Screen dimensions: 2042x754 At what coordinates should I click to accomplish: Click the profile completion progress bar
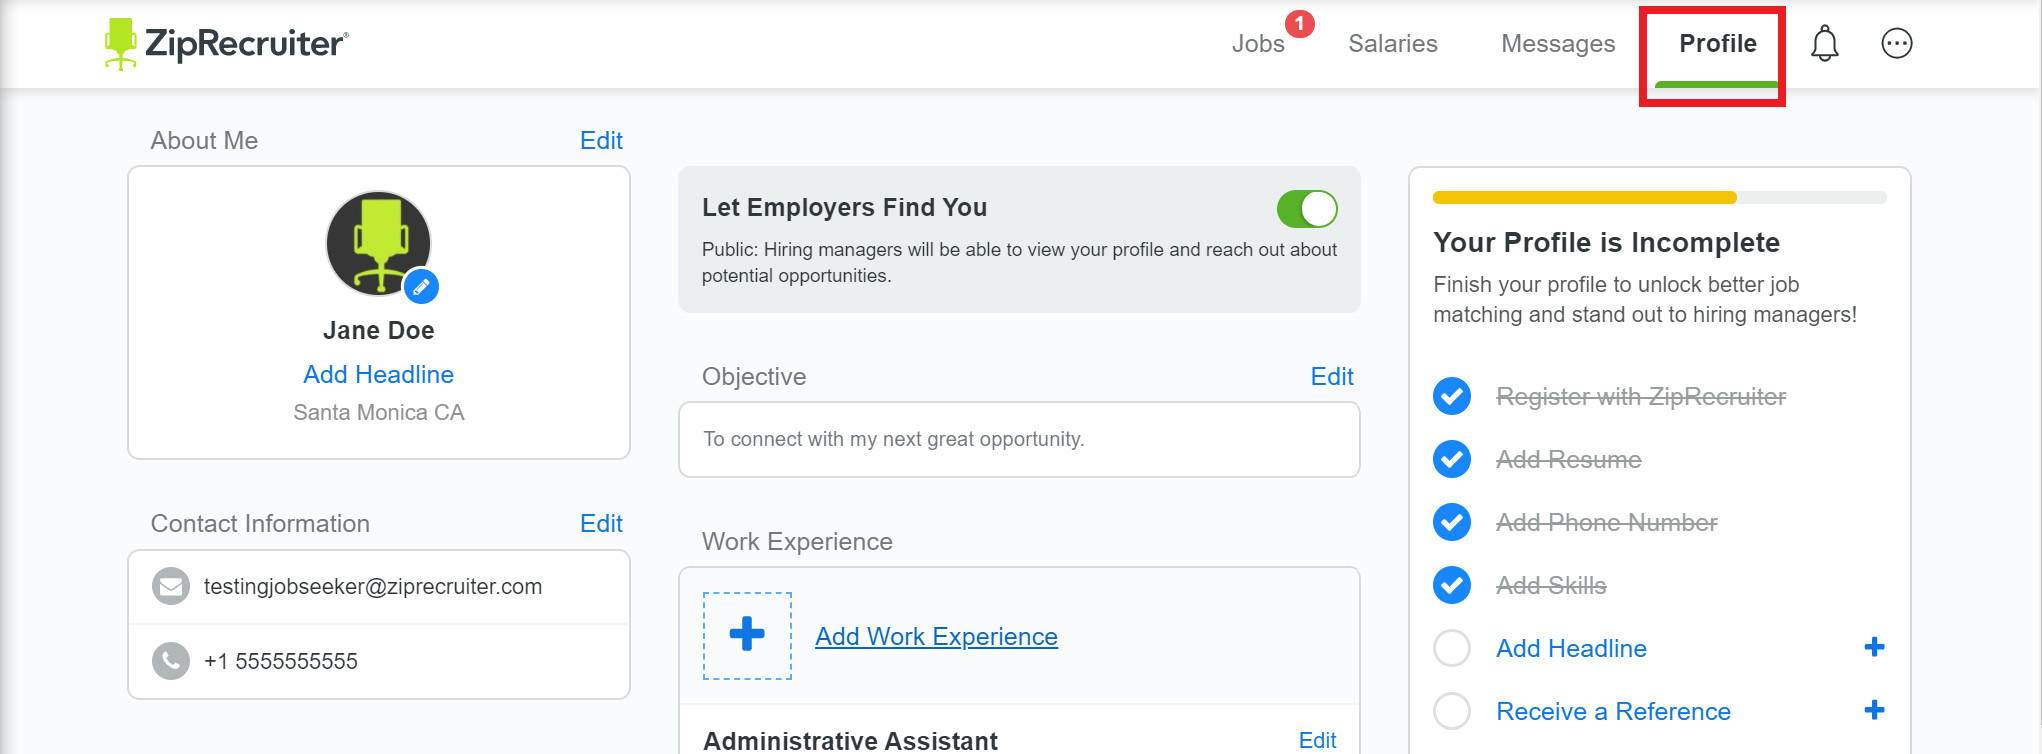point(1659,198)
